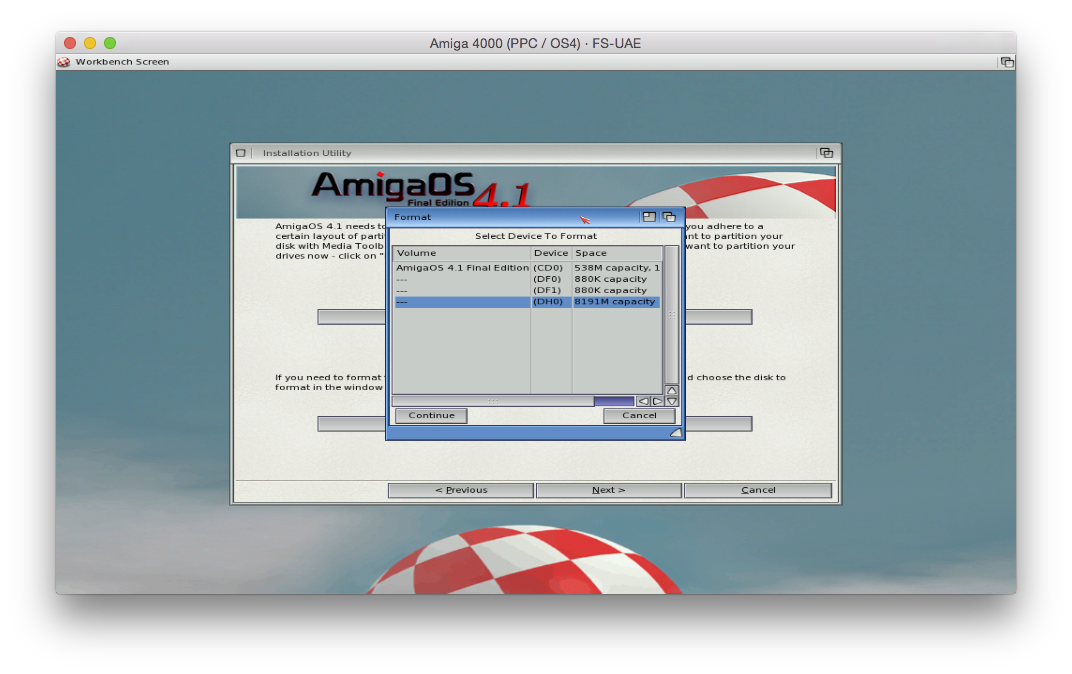Select the (DH0) device row

click(527, 301)
